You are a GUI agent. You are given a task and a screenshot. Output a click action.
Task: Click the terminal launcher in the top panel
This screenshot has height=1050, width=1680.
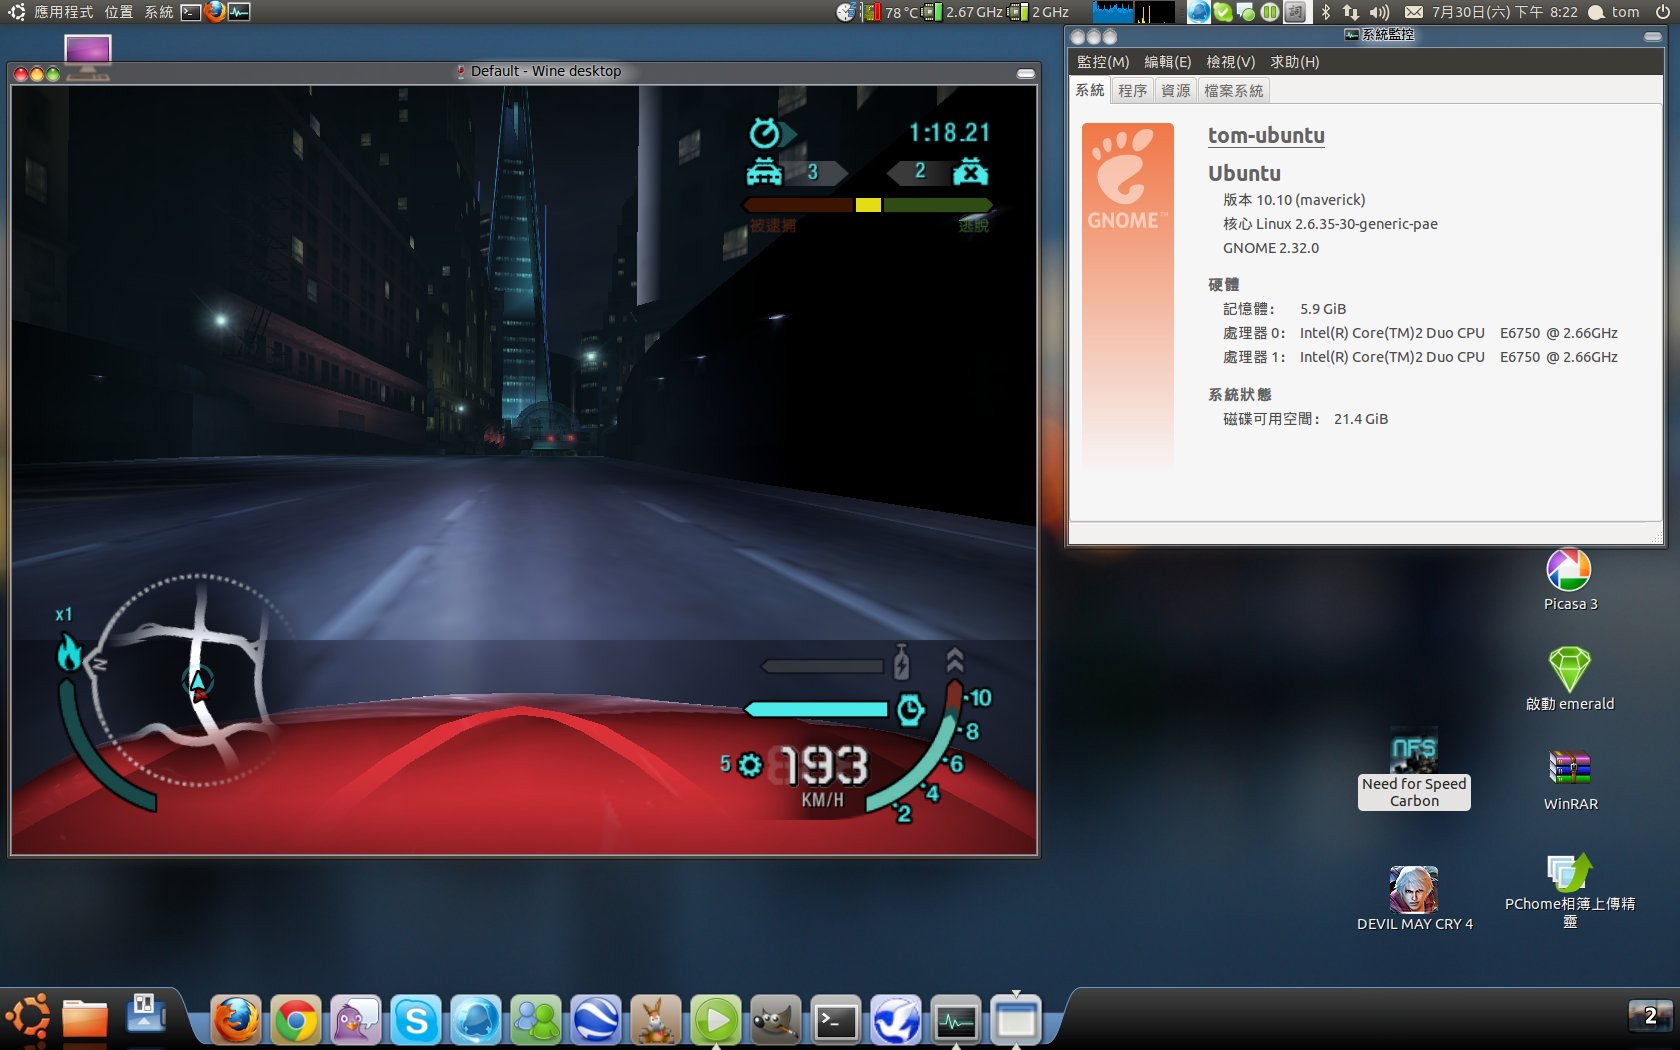coord(191,12)
